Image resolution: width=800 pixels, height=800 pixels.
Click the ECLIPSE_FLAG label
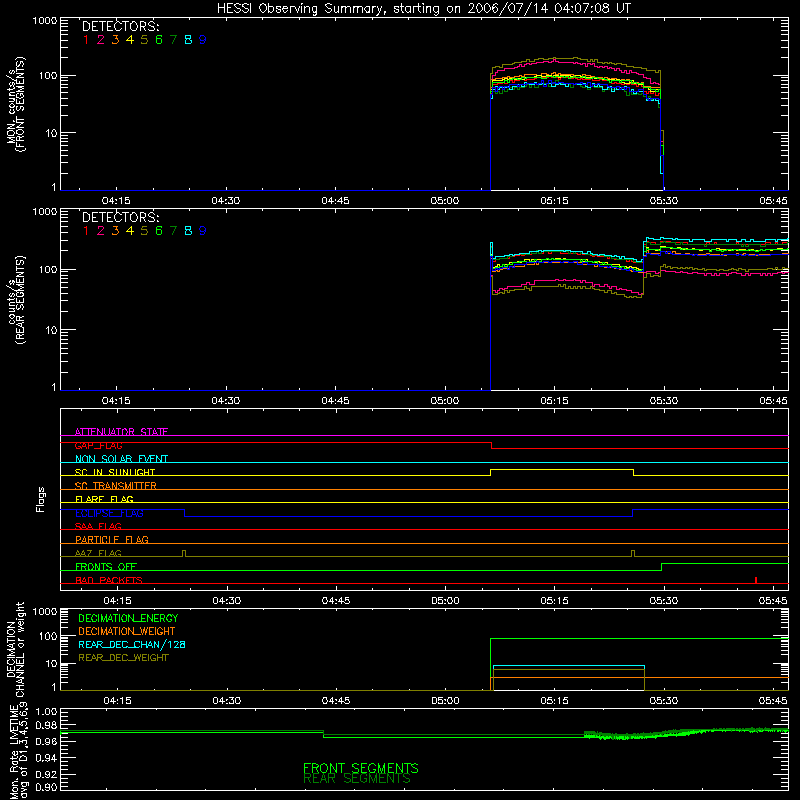pos(109,513)
